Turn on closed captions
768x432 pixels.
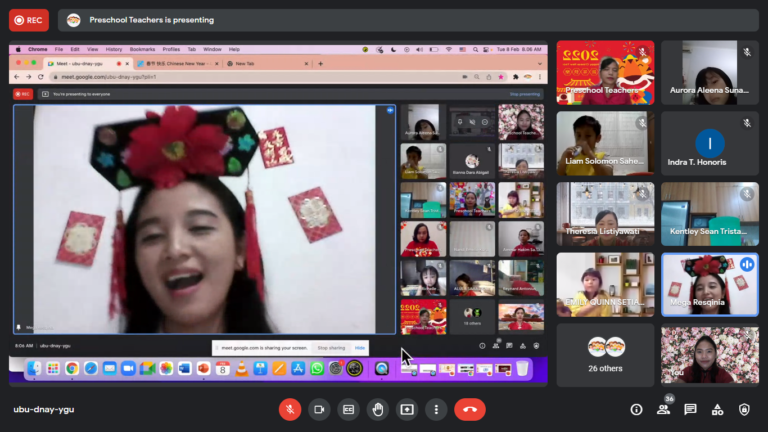pyautogui.click(x=349, y=409)
